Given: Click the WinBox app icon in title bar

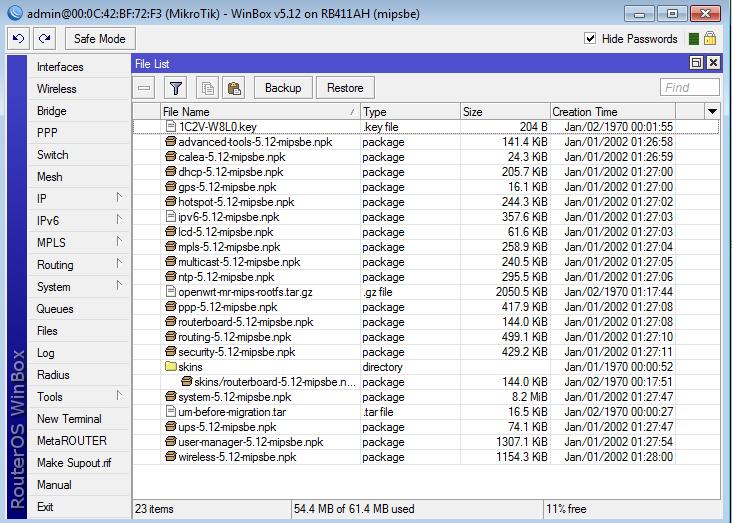Looking at the screenshot, I should [15, 13].
